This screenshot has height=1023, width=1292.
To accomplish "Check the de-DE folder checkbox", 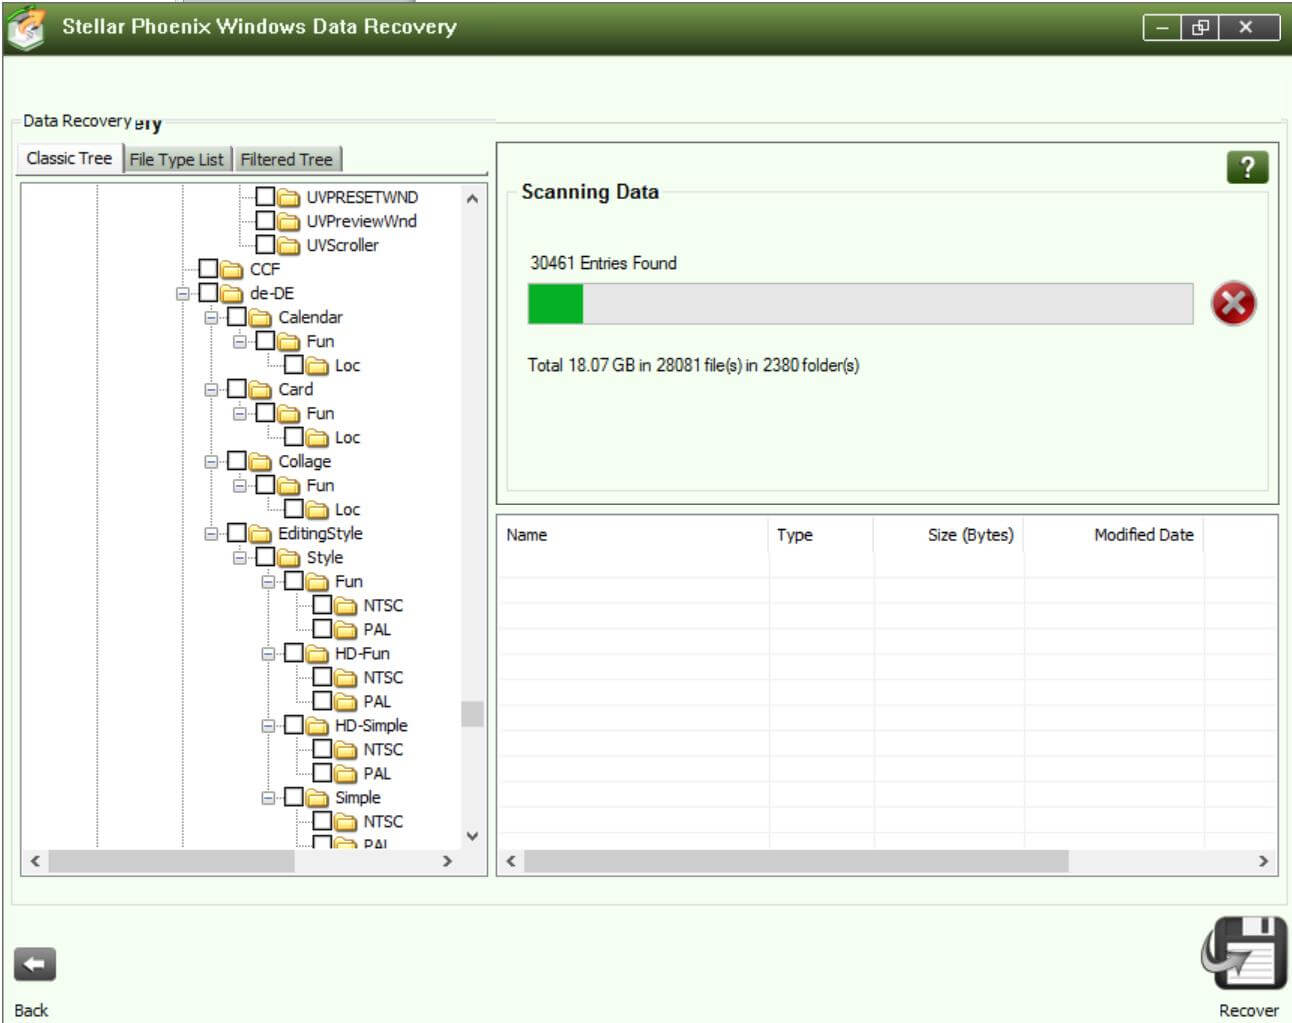I will click(x=208, y=293).
